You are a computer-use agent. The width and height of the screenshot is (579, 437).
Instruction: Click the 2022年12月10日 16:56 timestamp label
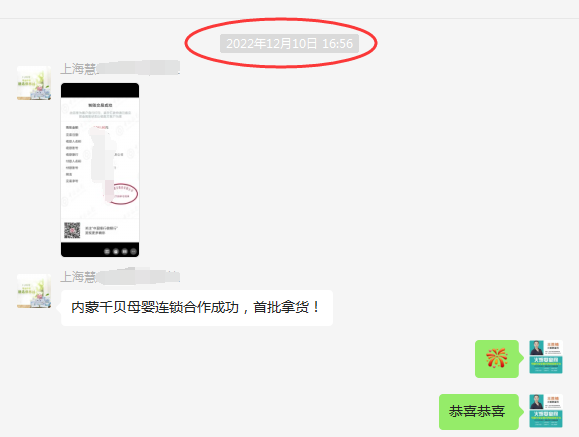289,44
